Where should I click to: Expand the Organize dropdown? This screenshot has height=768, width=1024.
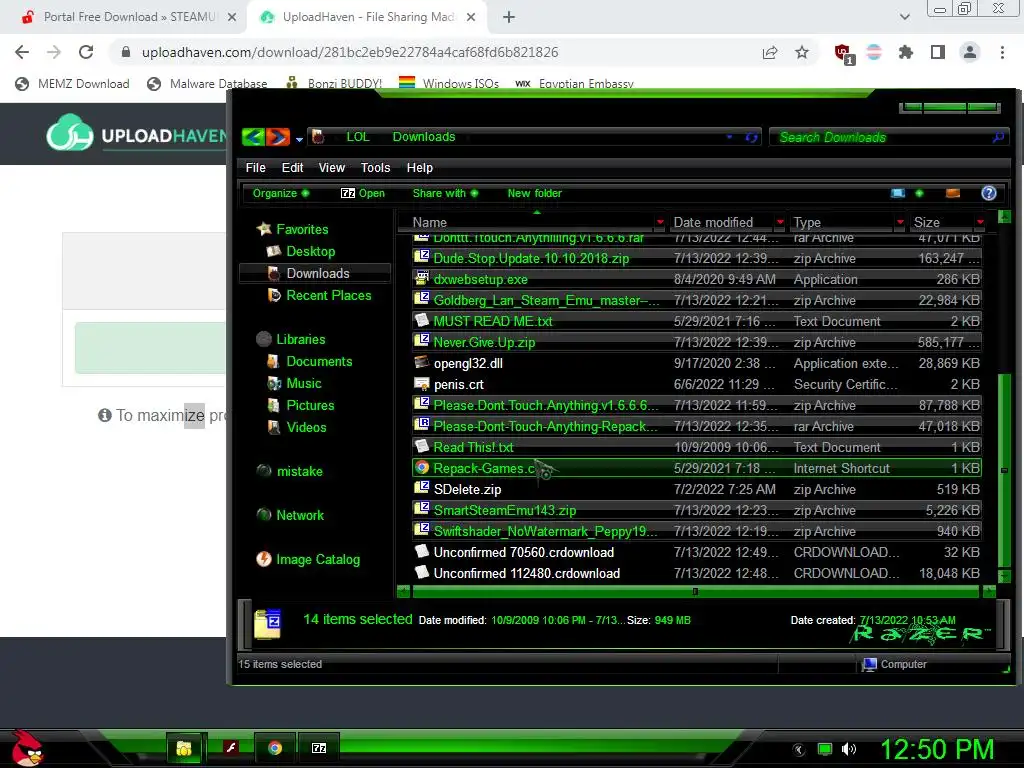[281, 193]
